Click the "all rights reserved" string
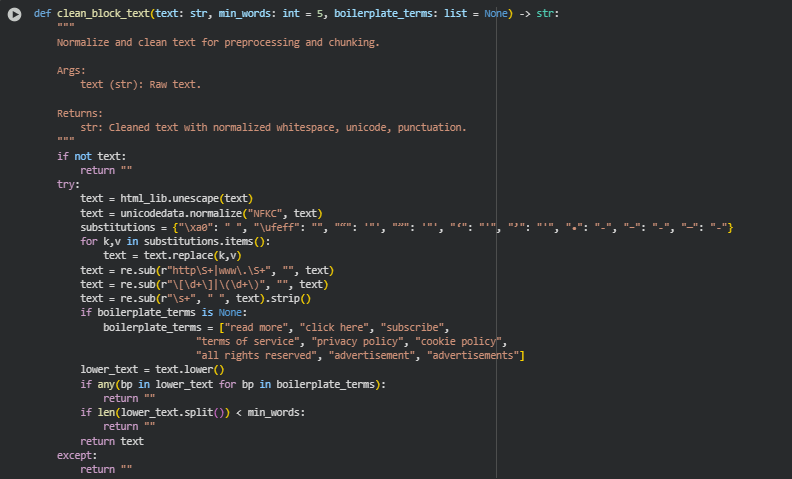792x479 pixels. 251,355
